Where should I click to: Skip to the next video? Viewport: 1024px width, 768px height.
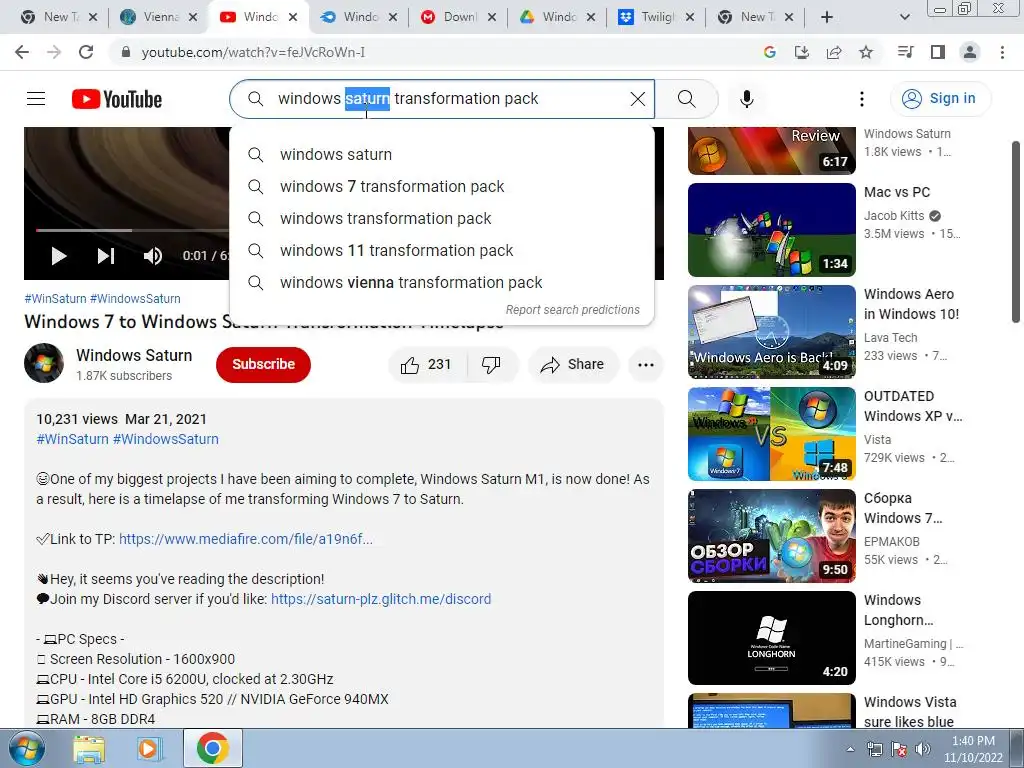click(106, 256)
